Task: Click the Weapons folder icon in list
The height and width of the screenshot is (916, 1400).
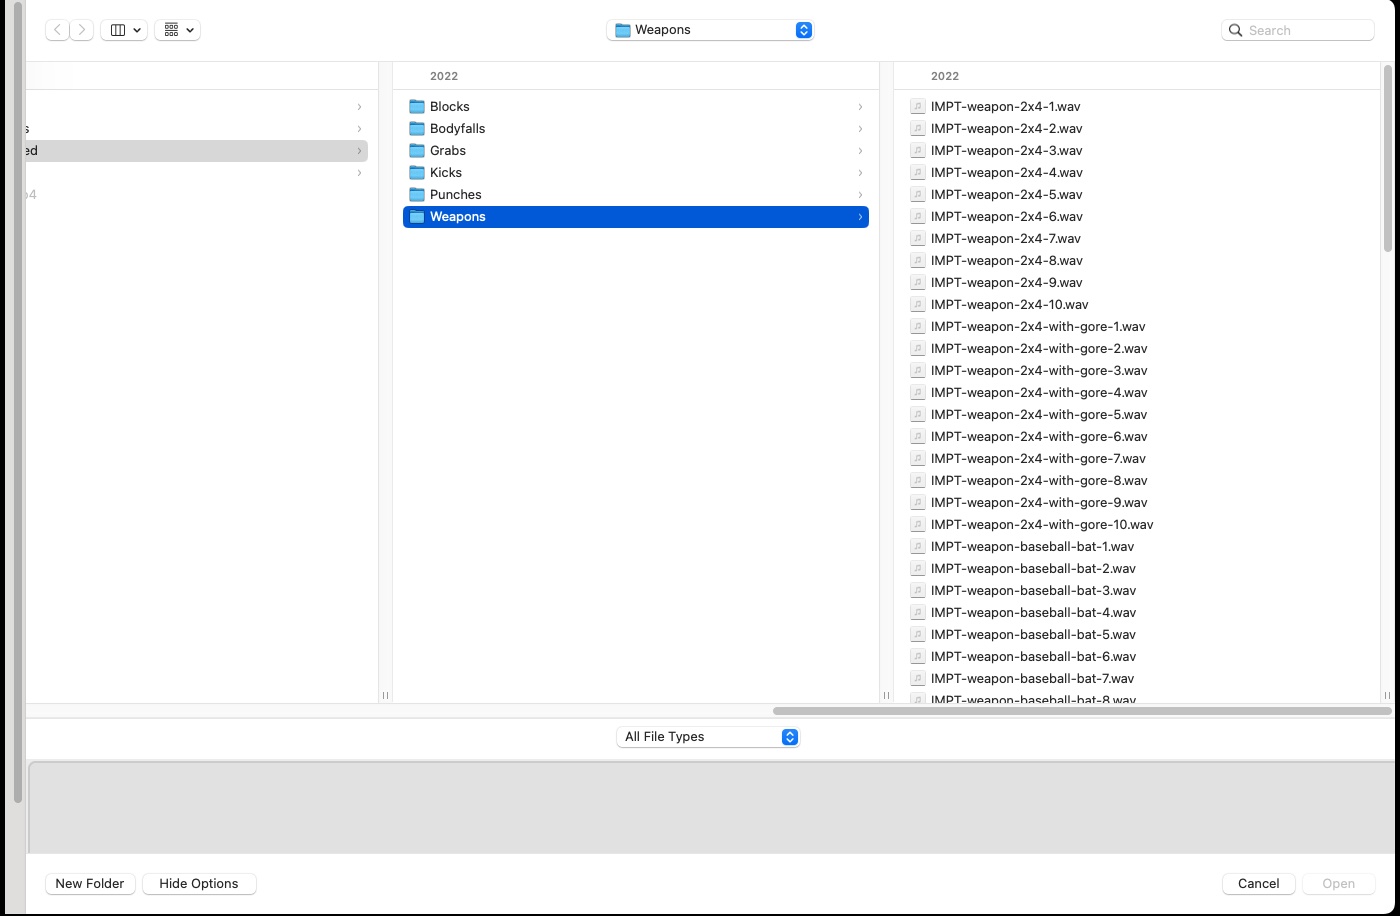Action: [417, 216]
